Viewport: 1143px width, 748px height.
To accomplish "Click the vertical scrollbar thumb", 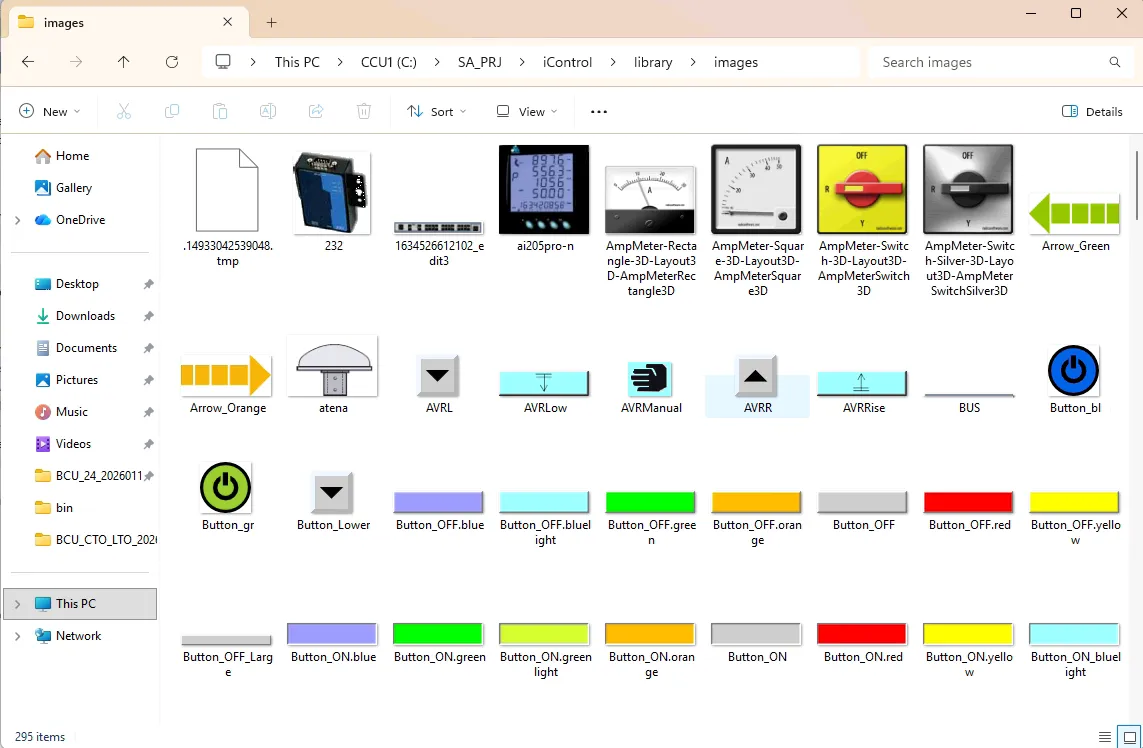I will click(1136, 184).
